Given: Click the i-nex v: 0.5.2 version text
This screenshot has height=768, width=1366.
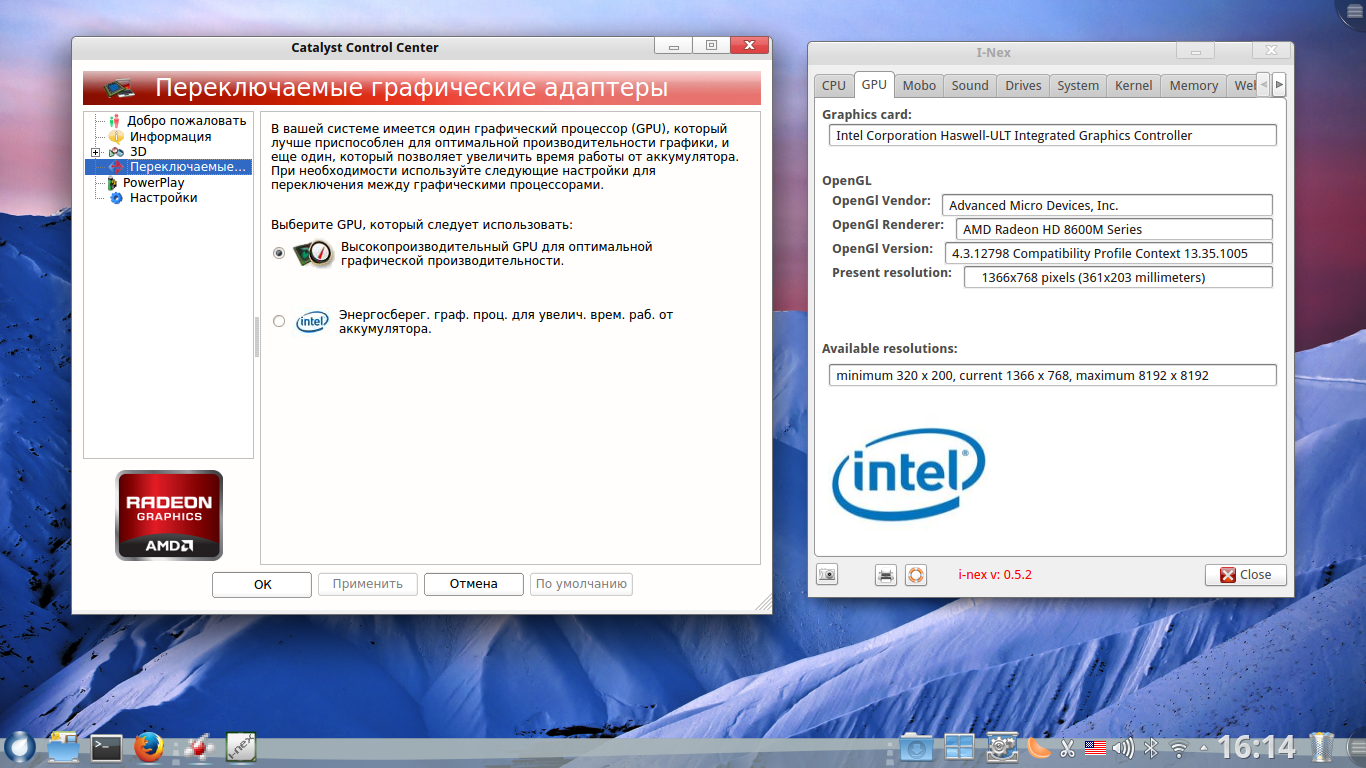Looking at the screenshot, I should pos(995,575).
